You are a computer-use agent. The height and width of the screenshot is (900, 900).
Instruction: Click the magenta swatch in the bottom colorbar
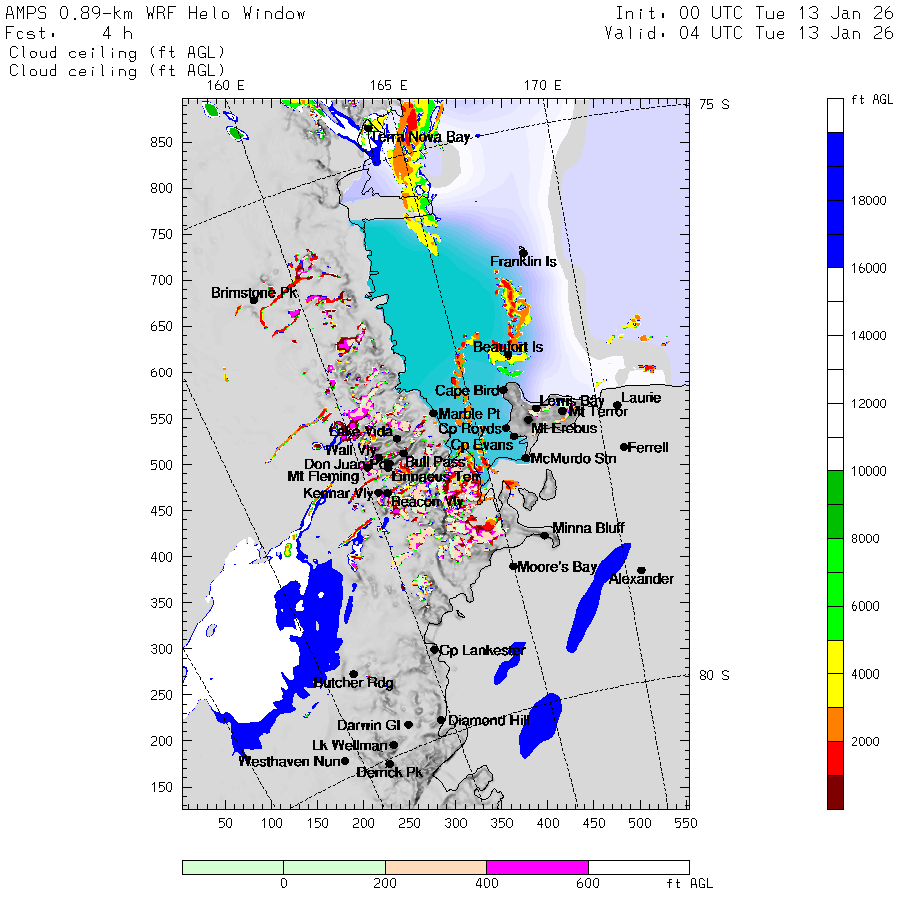[537, 867]
